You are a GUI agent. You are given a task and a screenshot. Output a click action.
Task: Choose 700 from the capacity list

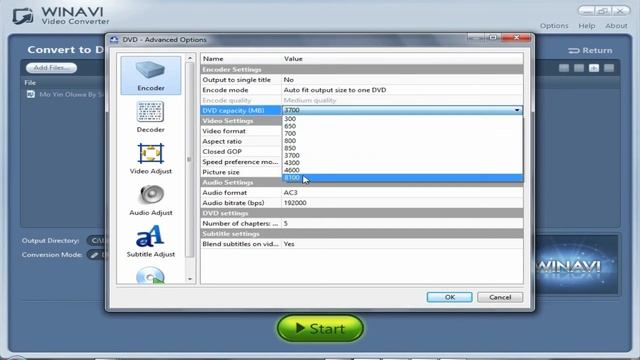[x=402, y=133]
